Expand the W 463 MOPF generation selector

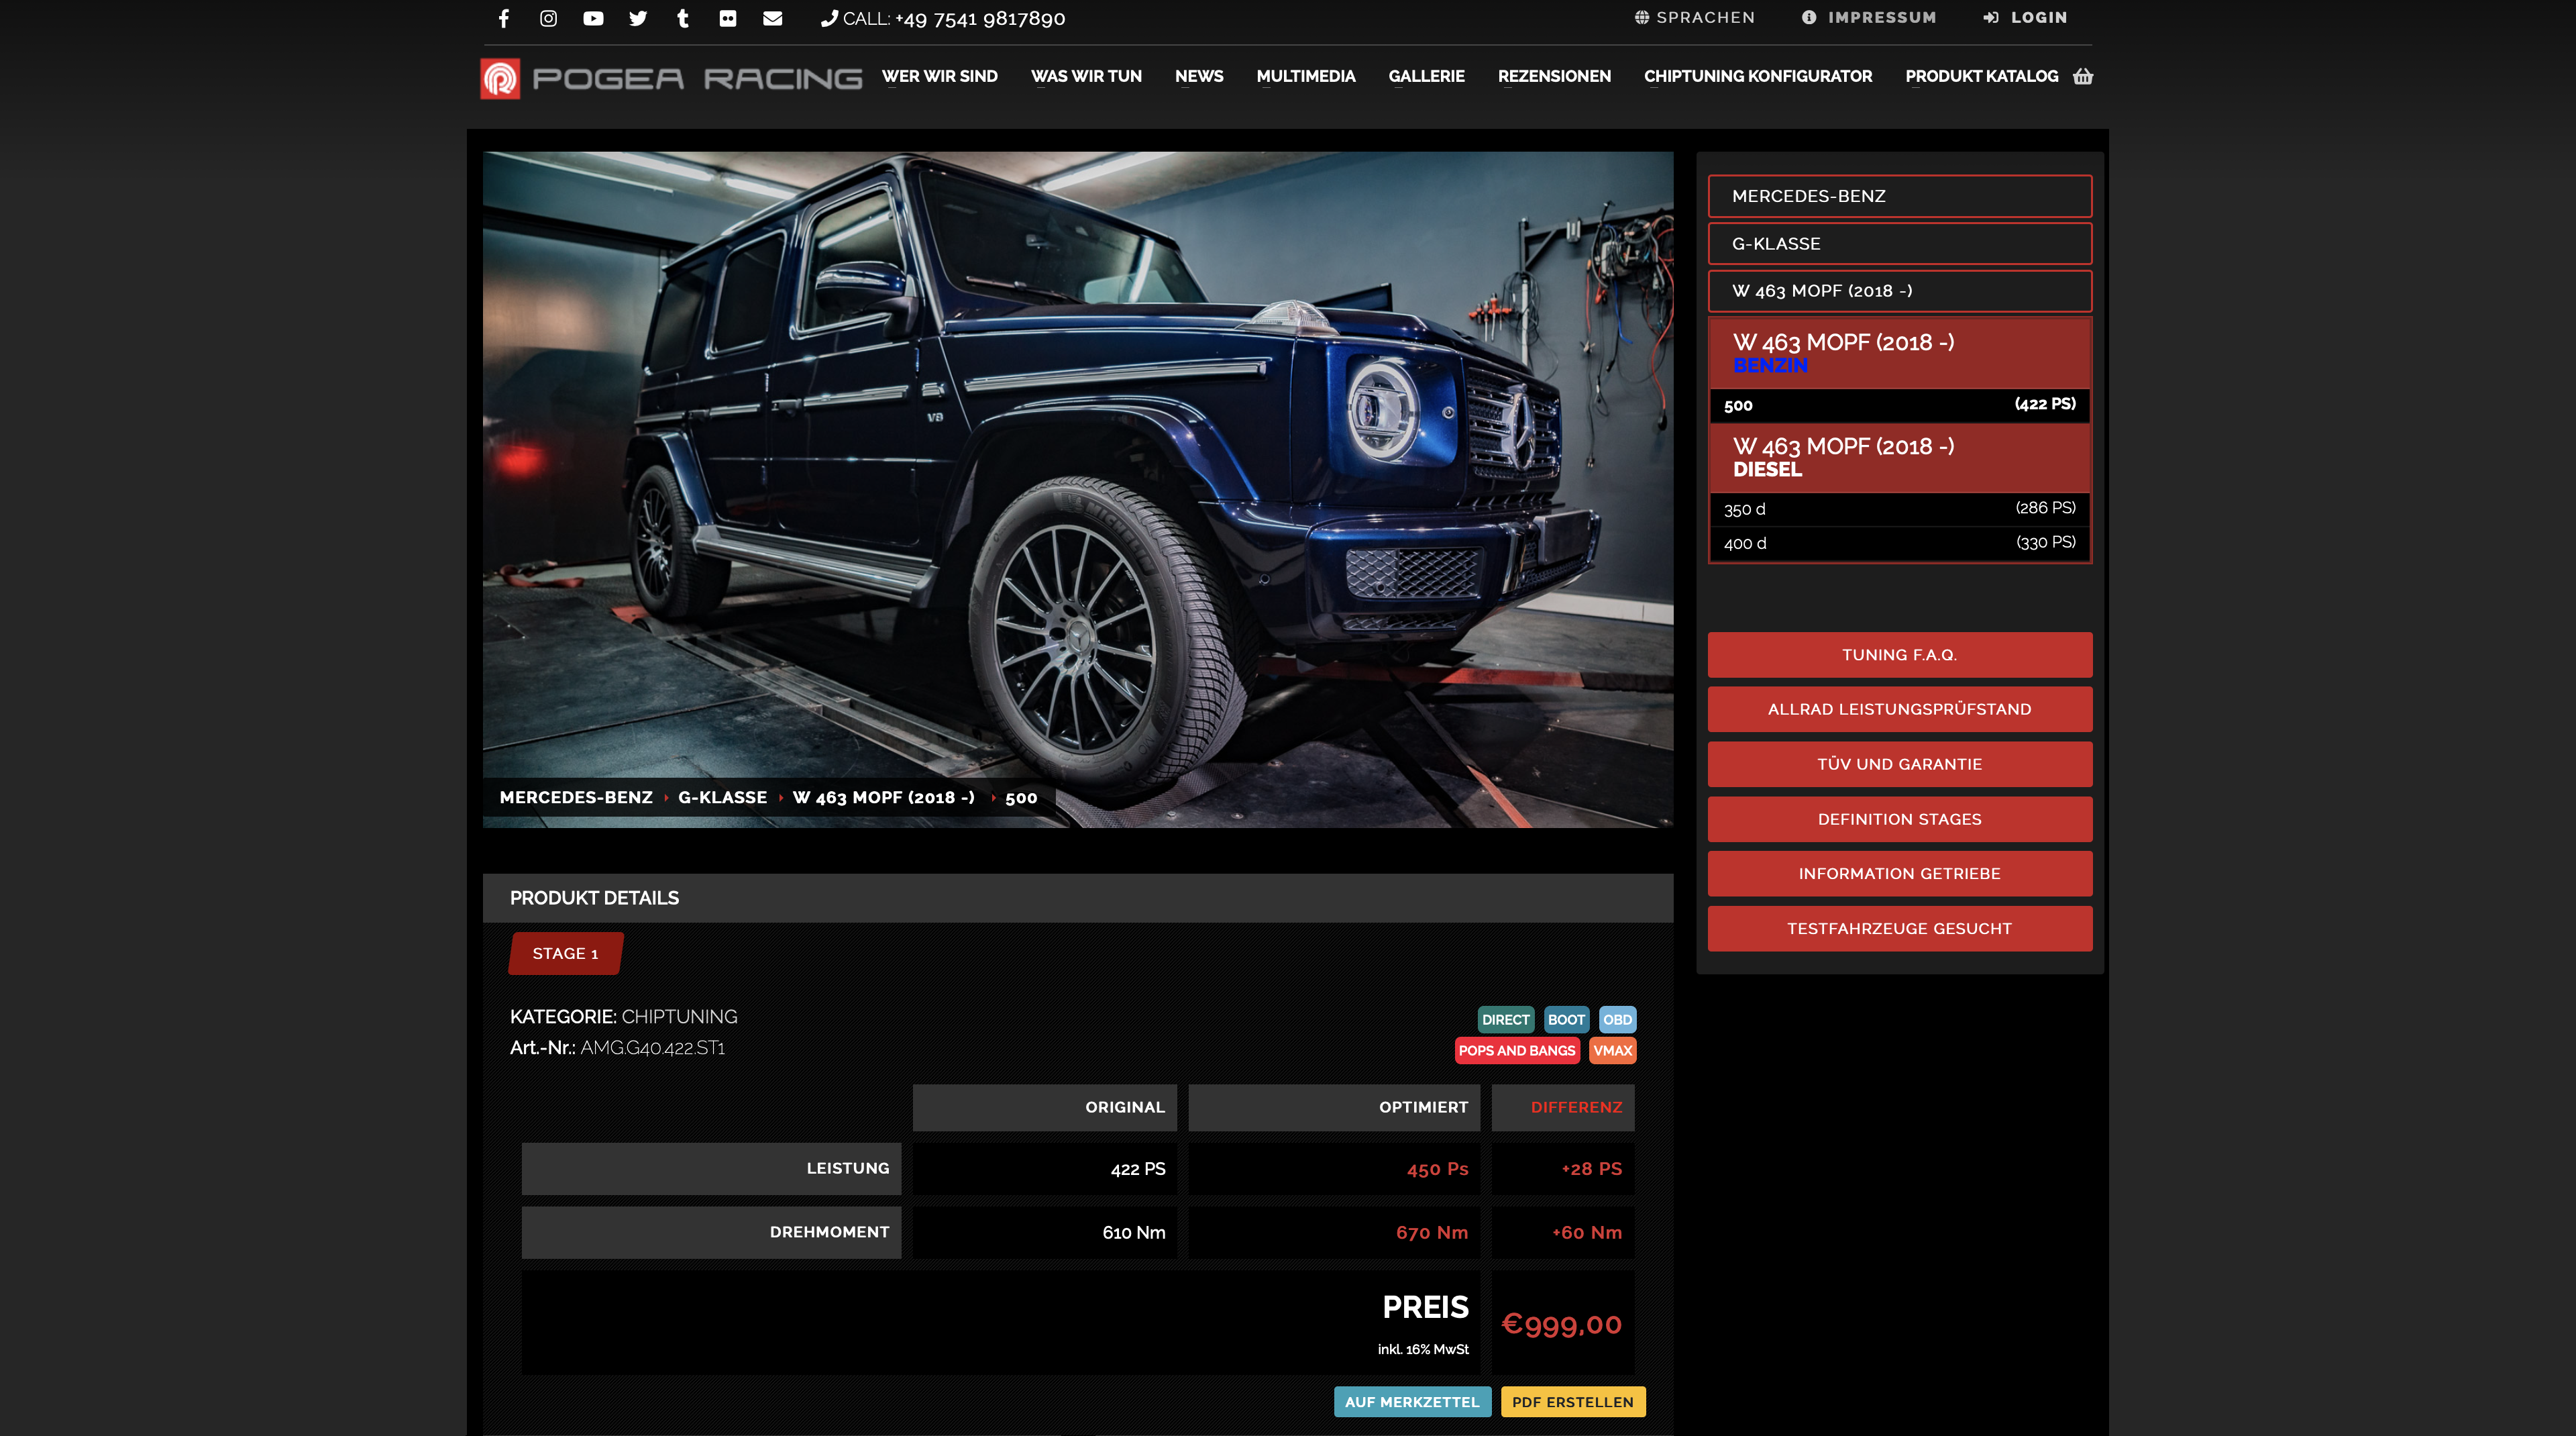(1899, 291)
